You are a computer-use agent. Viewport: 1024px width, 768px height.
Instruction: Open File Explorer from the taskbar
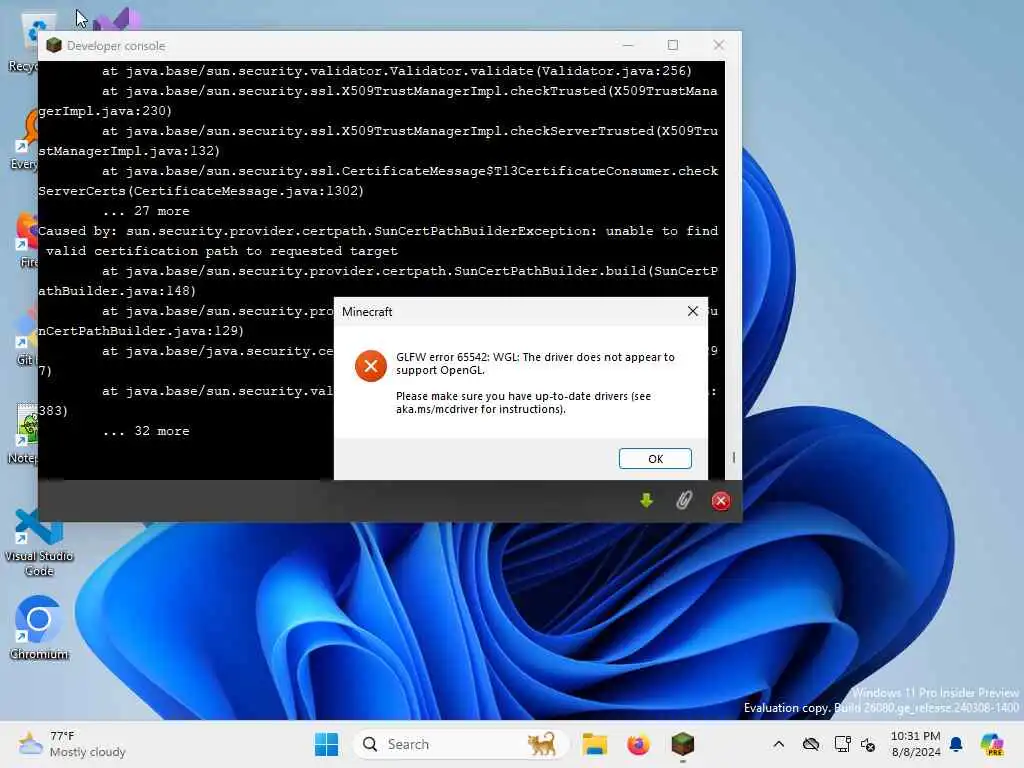coord(594,744)
